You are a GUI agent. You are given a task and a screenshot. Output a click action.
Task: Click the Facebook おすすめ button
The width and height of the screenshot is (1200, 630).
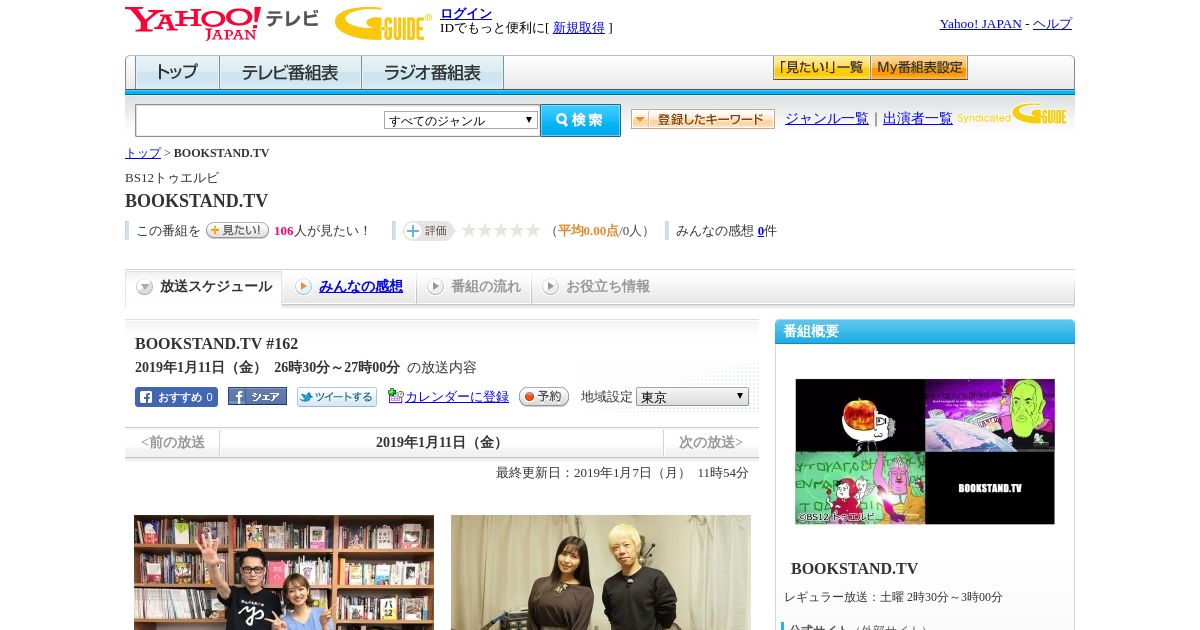(x=176, y=397)
